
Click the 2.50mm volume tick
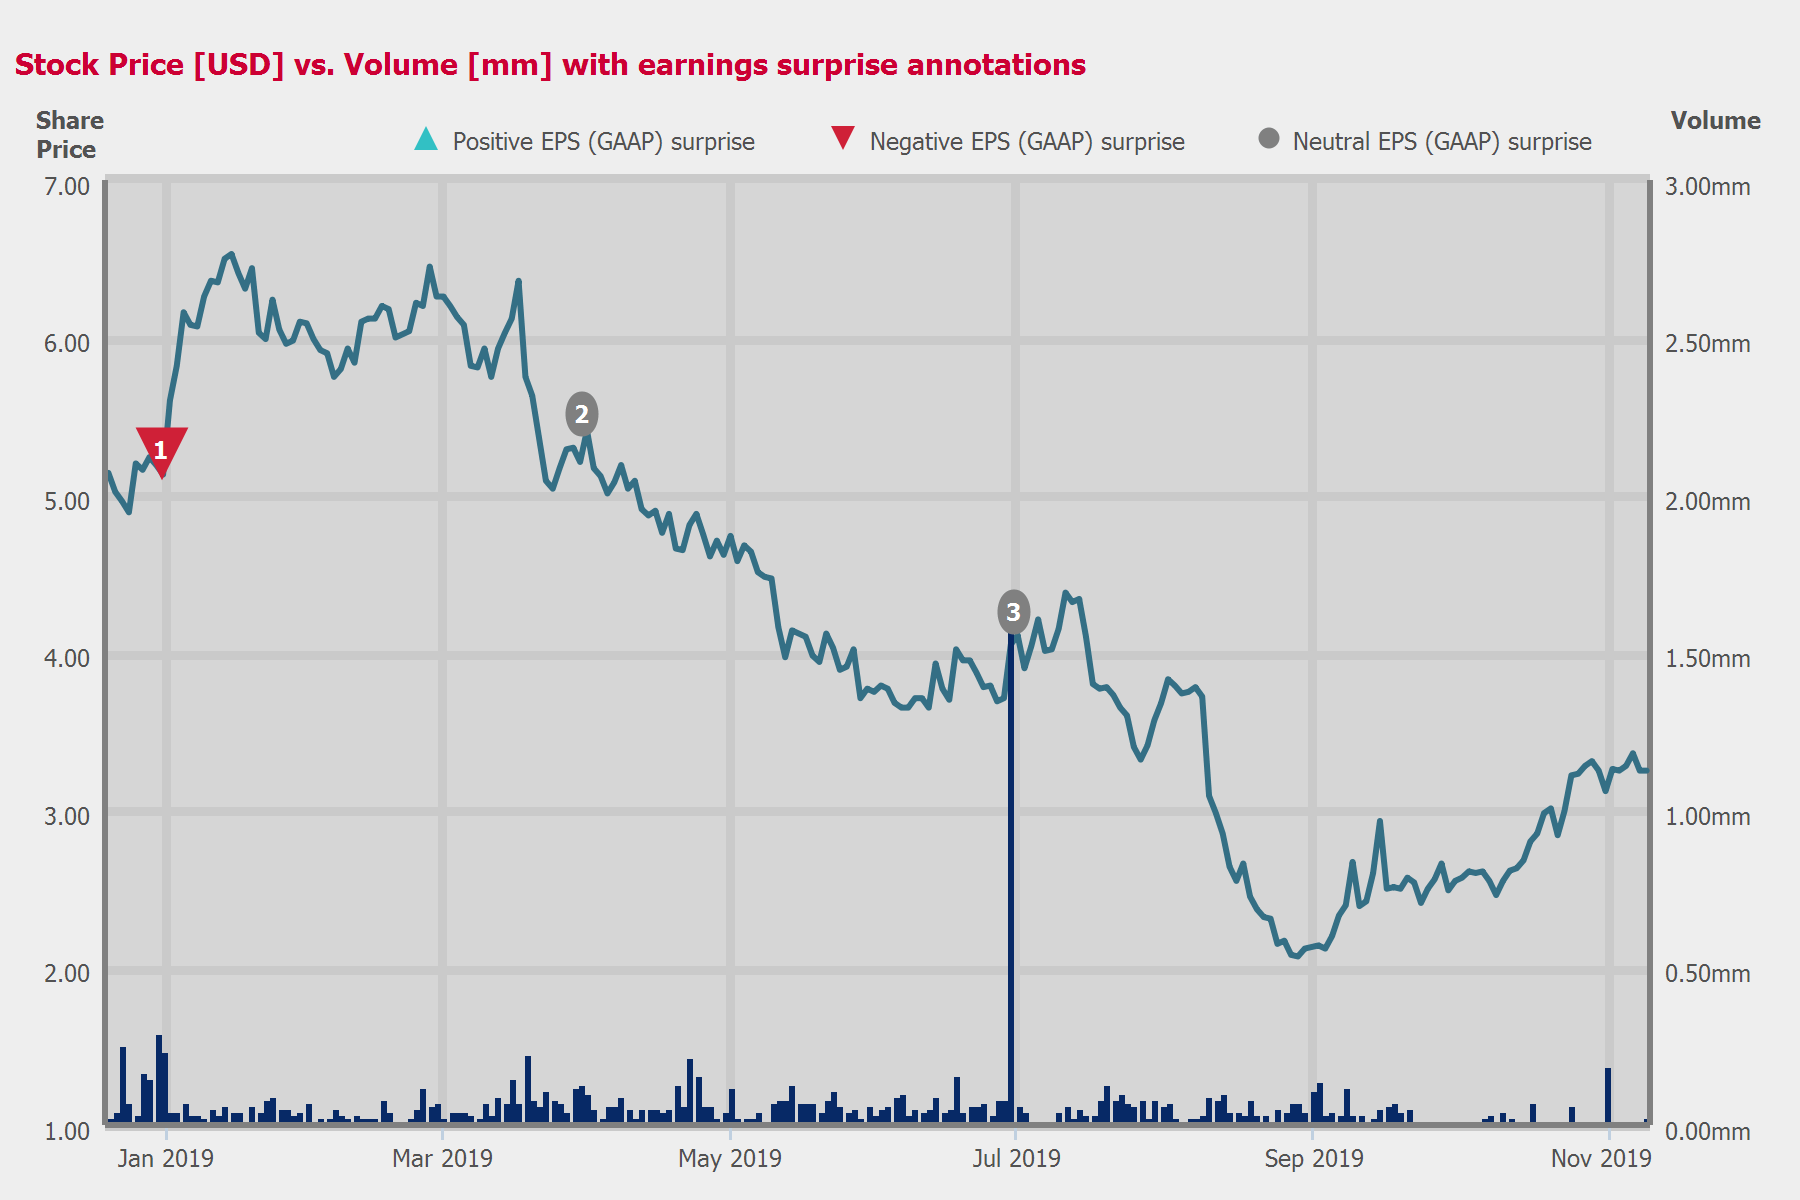(x=1707, y=344)
